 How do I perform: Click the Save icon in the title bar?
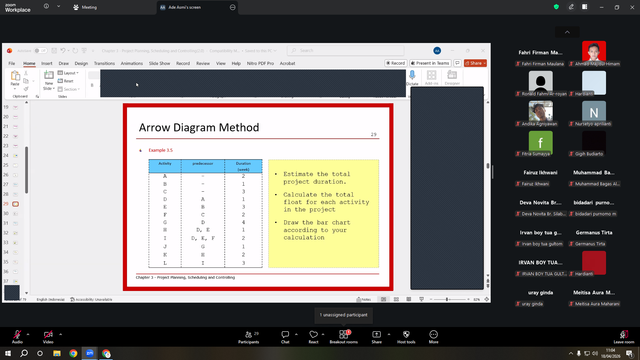click(x=54, y=51)
